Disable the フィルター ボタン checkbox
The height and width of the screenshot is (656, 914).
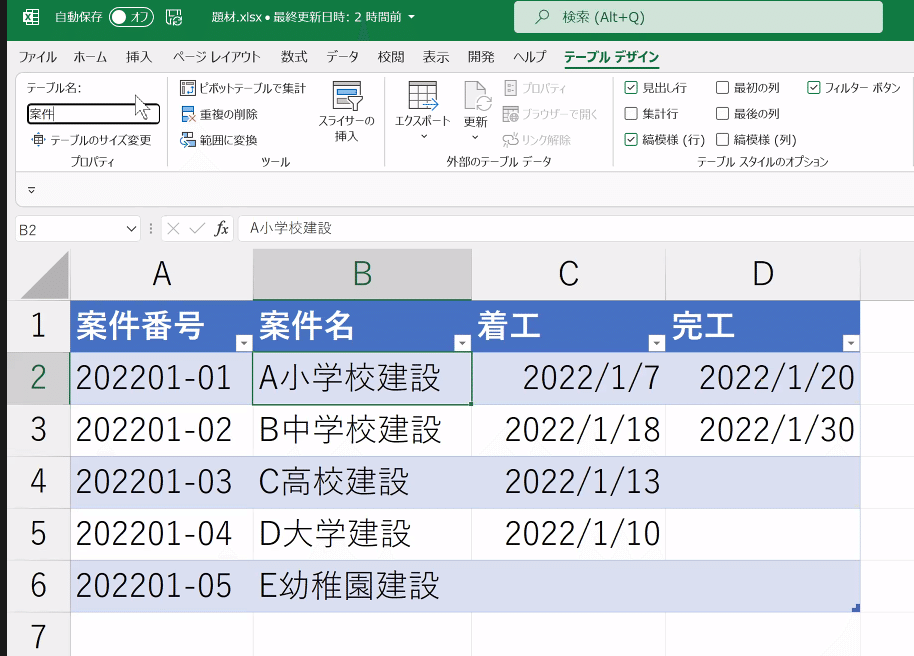click(813, 88)
